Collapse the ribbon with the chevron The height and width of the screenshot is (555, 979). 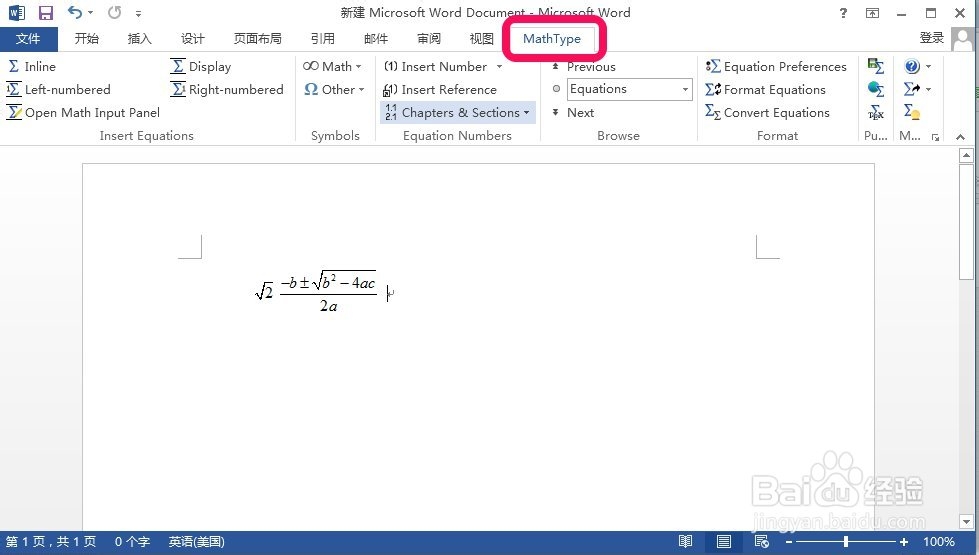point(960,137)
